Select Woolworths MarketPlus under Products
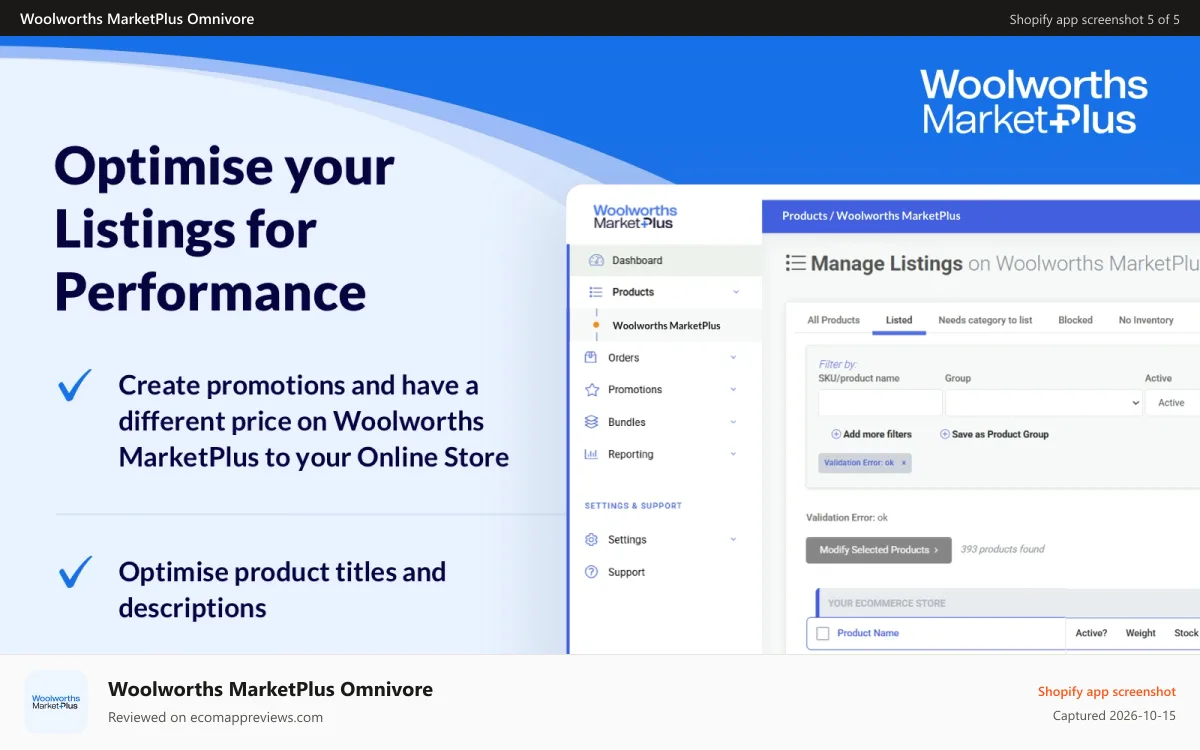This screenshot has height=750, width=1200. pos(666,325)
